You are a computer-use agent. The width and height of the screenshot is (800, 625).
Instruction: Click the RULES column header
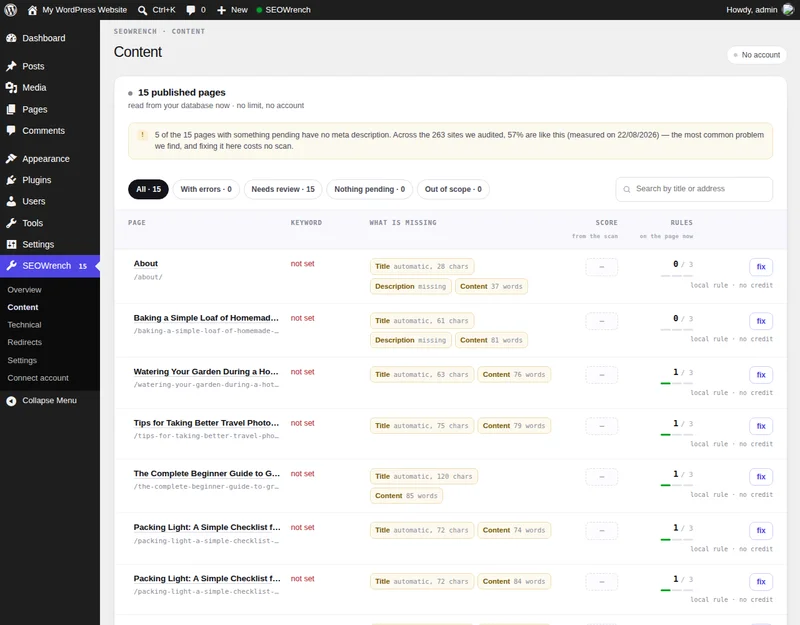[x=682, y=223]
